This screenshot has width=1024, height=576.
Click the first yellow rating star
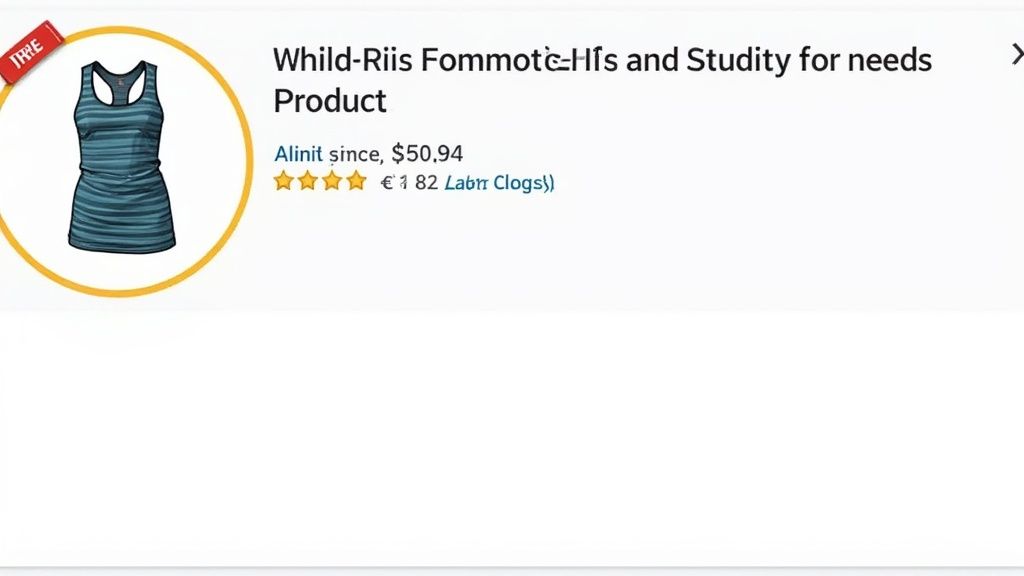(284, 182)
